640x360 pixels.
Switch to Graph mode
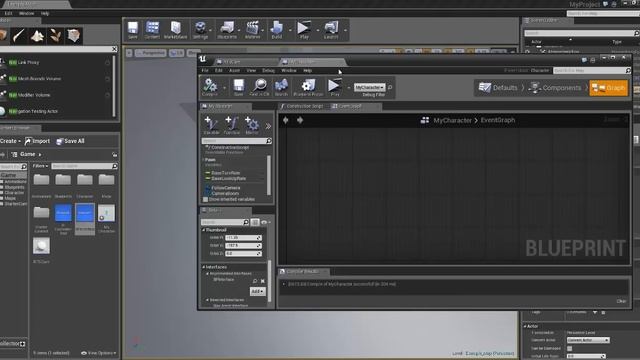click(608, 88)
